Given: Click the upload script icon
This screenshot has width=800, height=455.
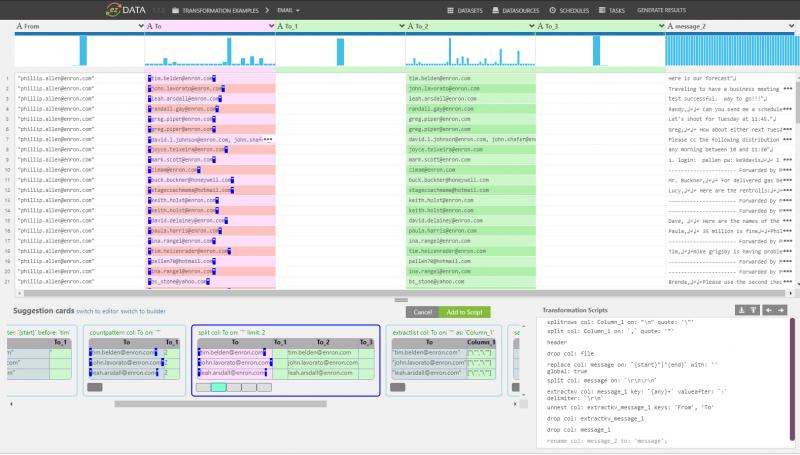Looking at the screenshot, I should point(752,310).
